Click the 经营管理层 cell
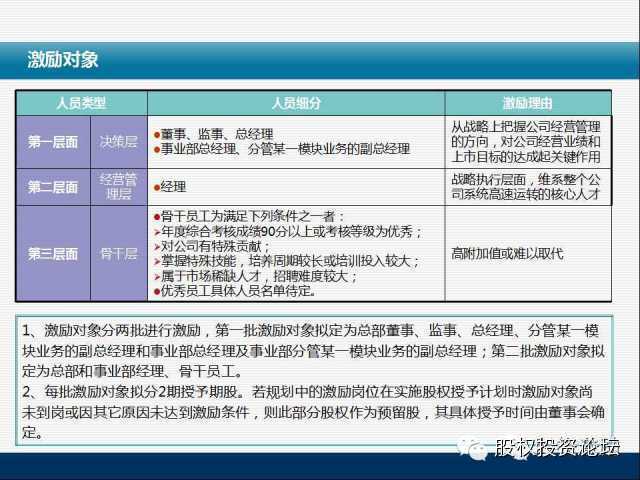 [118, 187]
